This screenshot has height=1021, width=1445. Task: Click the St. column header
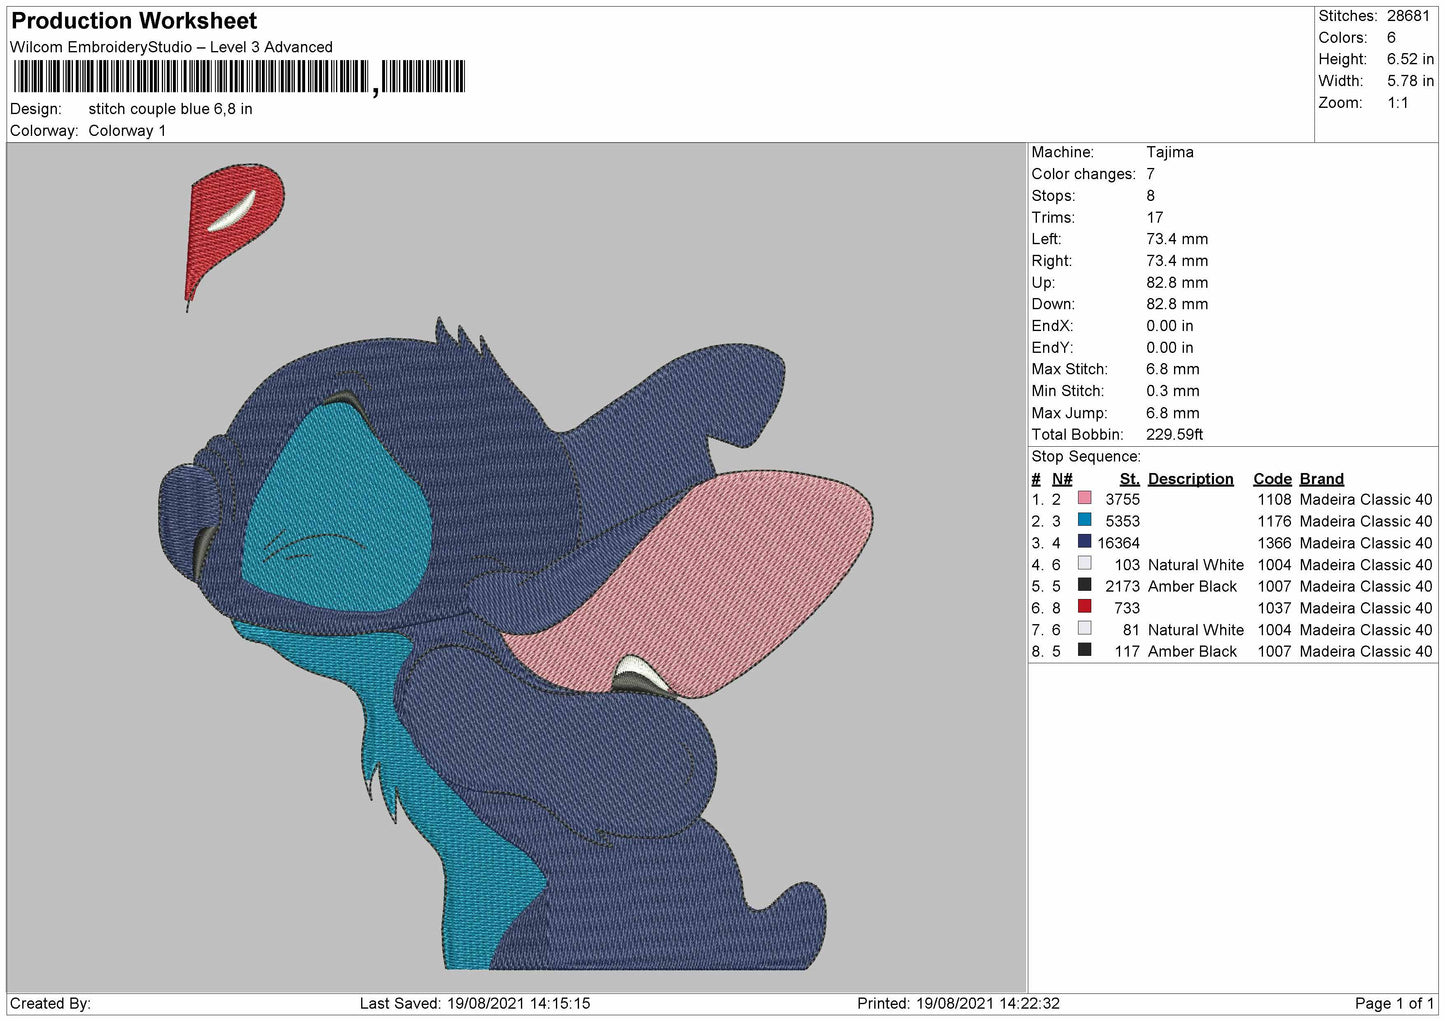(x=1129, y=479)
